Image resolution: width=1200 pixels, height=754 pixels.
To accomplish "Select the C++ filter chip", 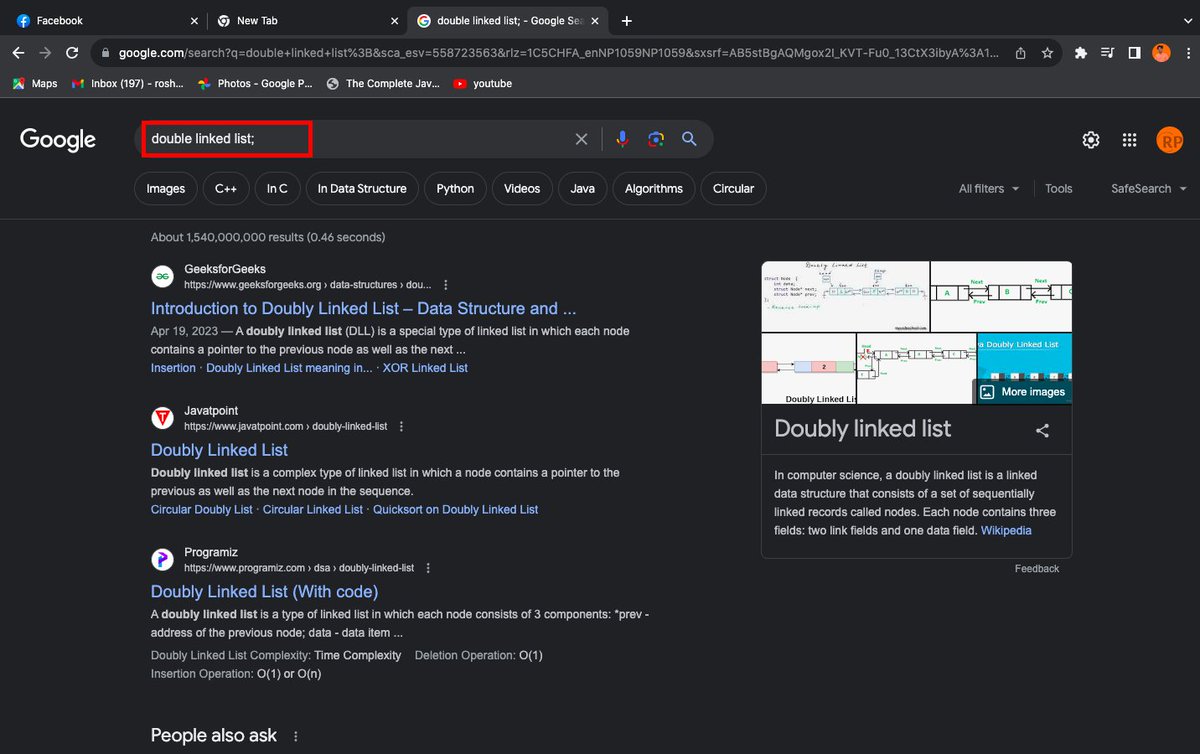I will click(x=226, y=189).
